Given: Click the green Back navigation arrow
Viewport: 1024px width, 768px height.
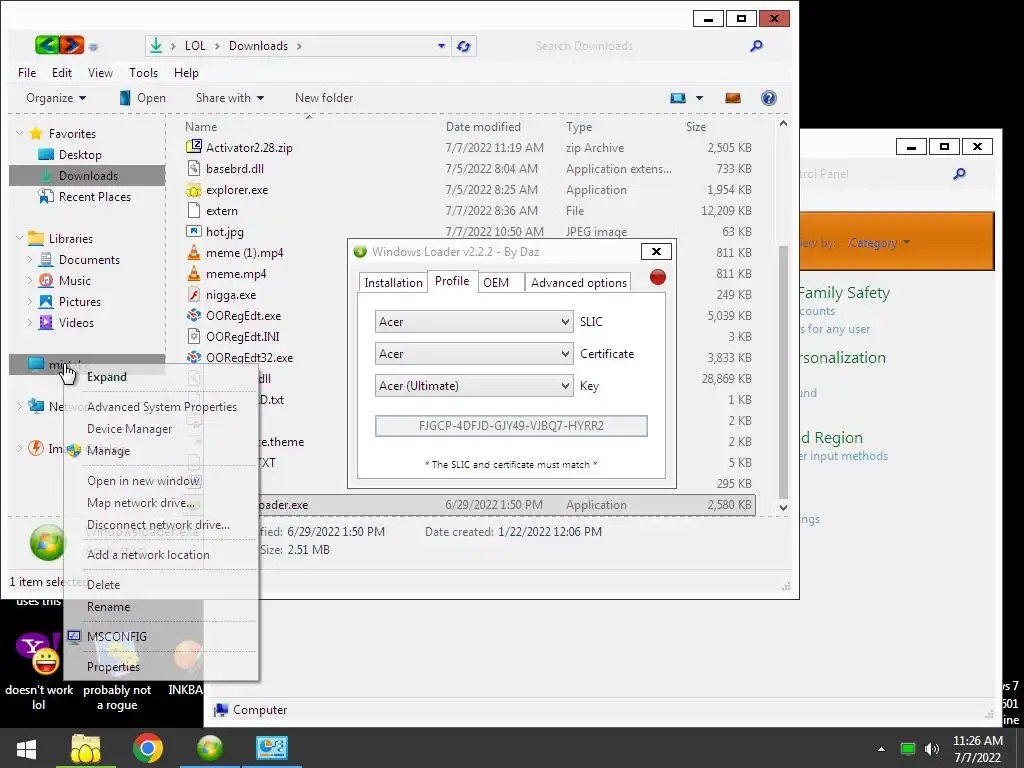Looking at the screenshot, I should pyautogui.click(x=47, y=45).
